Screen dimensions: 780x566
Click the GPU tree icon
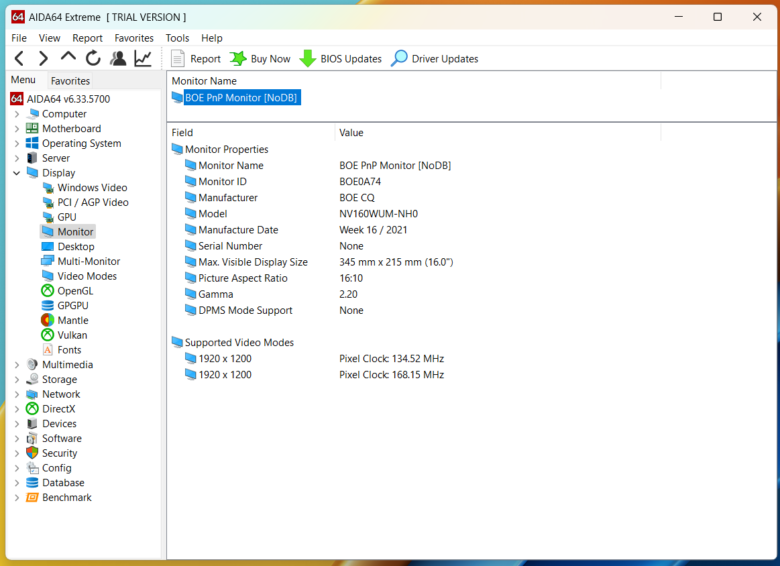[x=48, y=217]
